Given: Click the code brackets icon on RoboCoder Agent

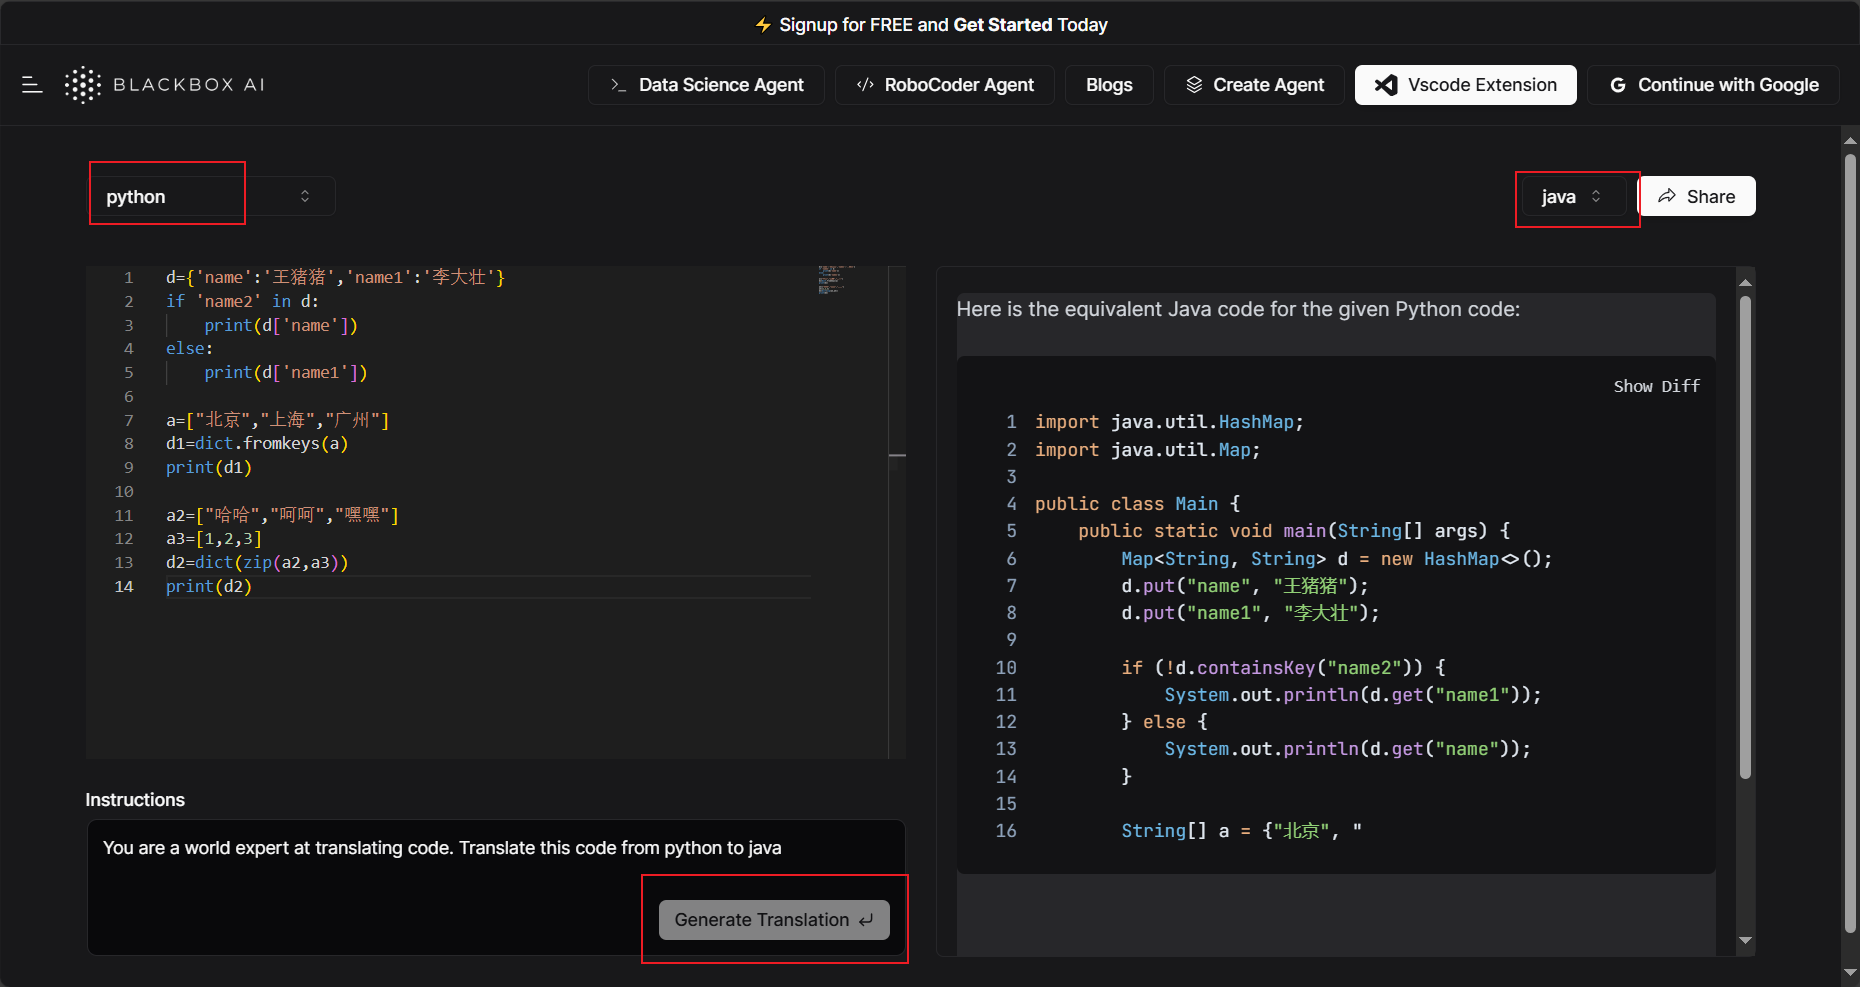Looking at the screenshot, I should click(x=865, y=85).
